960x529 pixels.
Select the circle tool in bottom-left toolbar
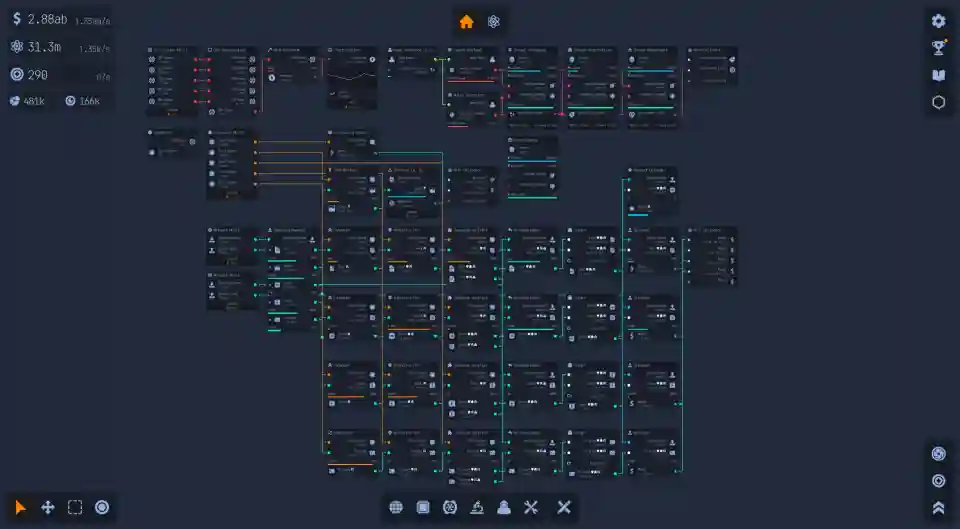[102, 508]
